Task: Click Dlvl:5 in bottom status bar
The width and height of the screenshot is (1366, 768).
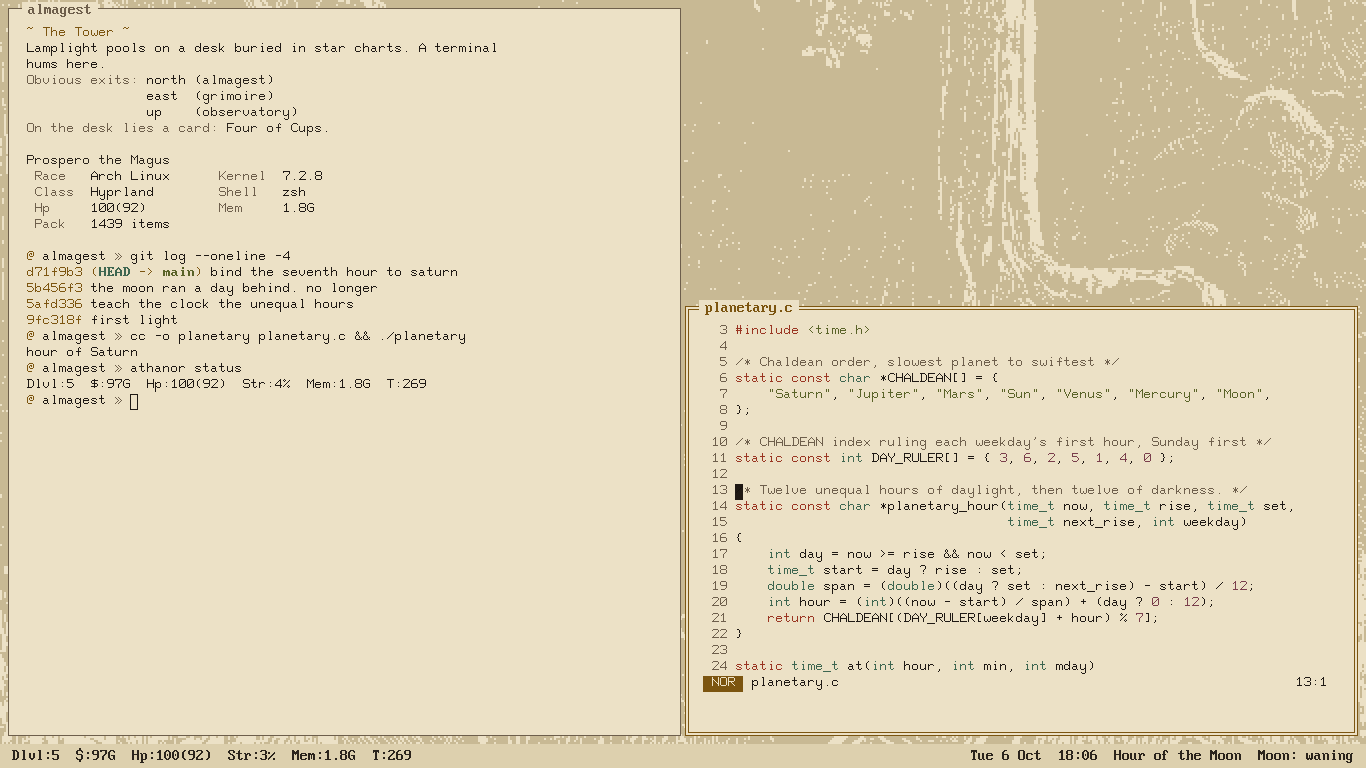Action: 36,756
